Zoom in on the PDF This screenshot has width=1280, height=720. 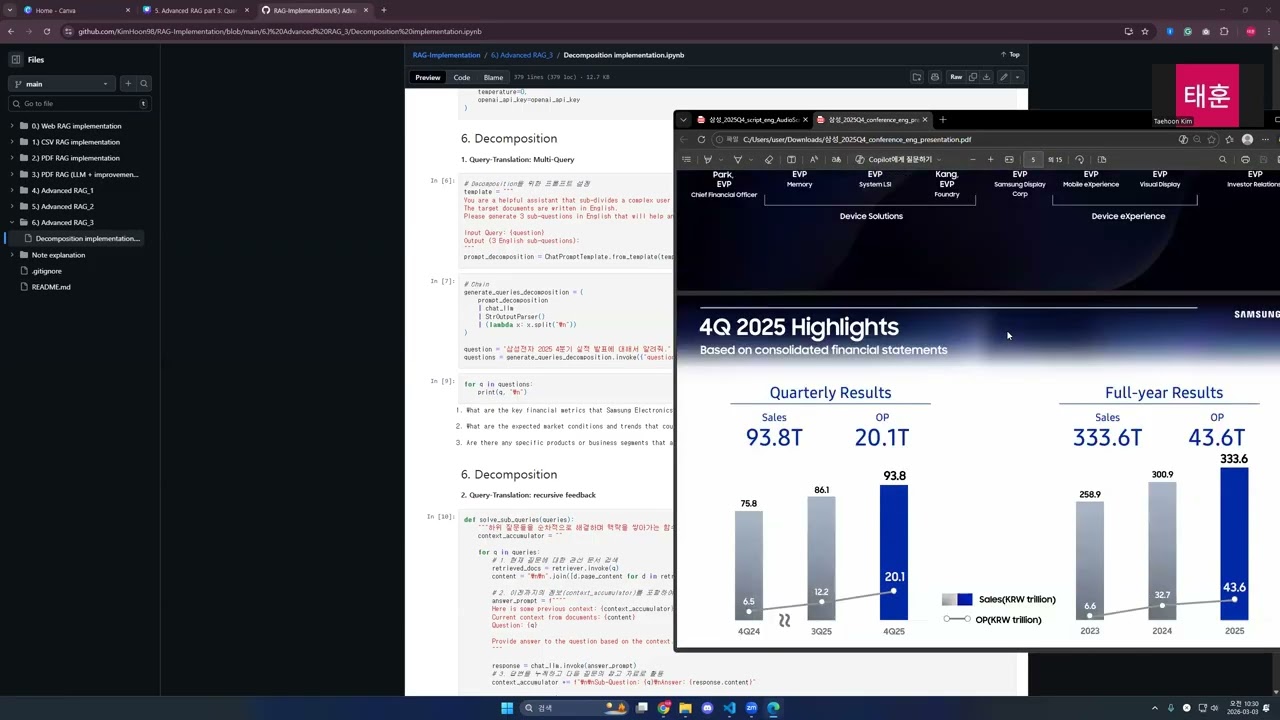[x=990, y=160]
